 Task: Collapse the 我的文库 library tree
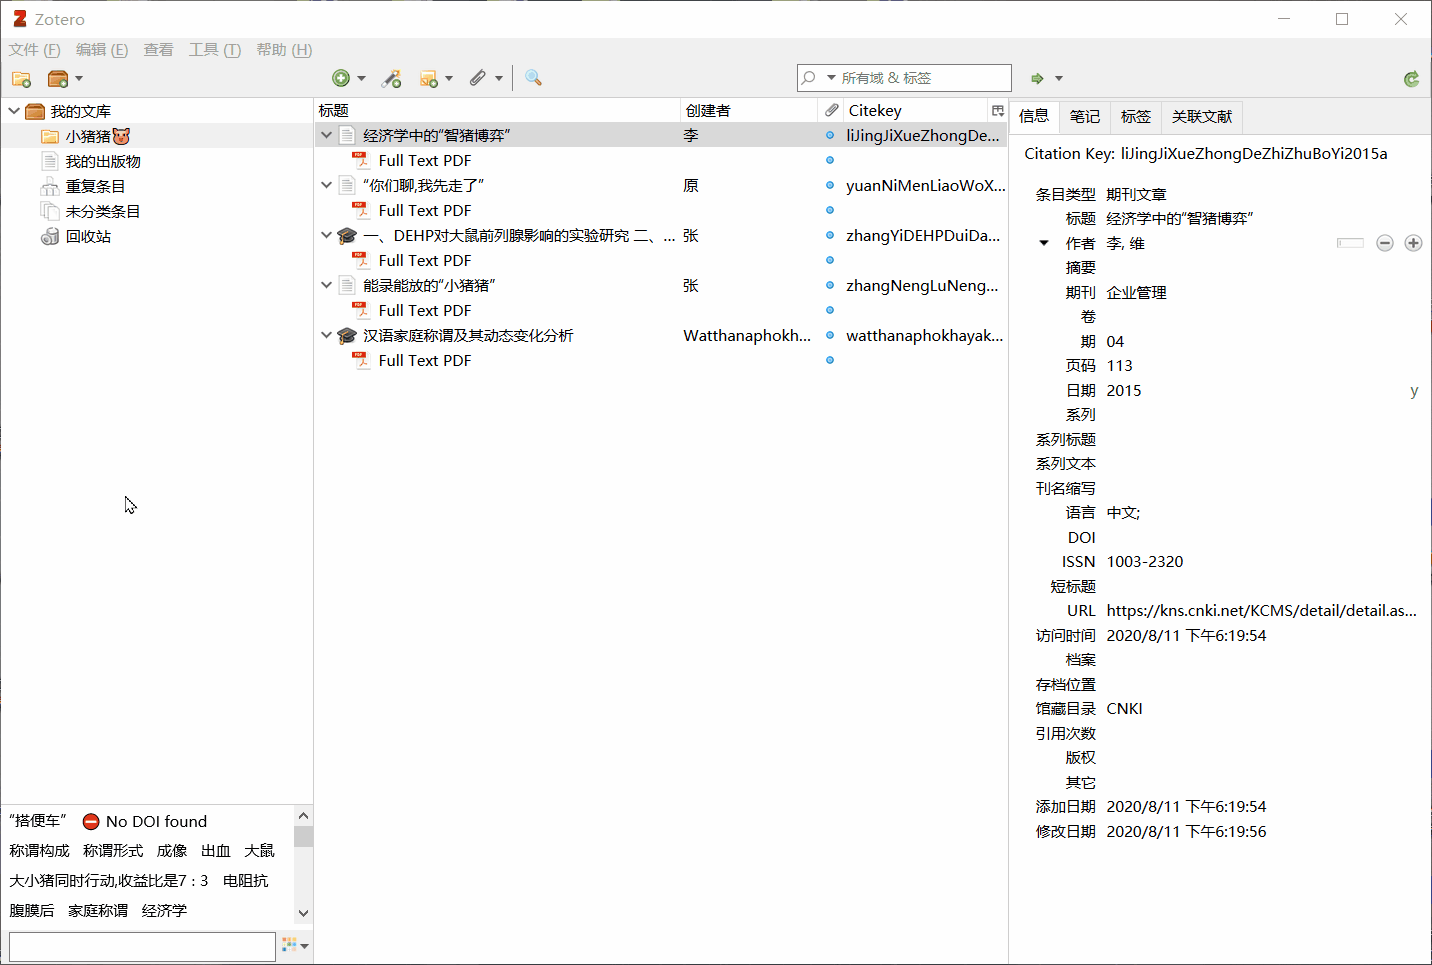14,111
